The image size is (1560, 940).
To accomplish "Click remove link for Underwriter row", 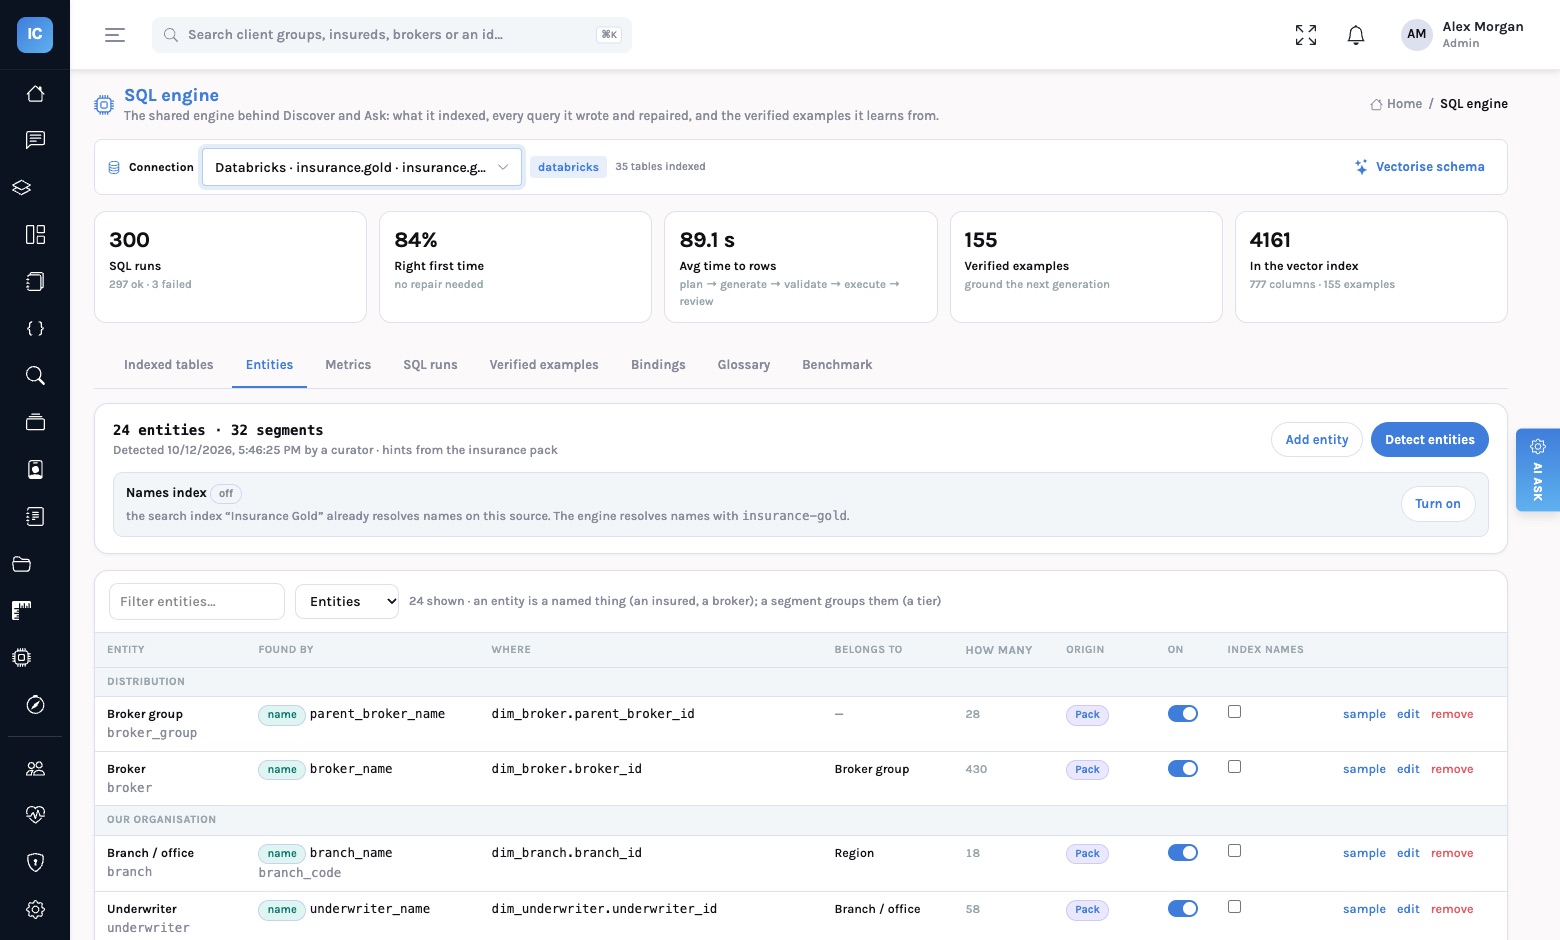I will (1452, 909).
